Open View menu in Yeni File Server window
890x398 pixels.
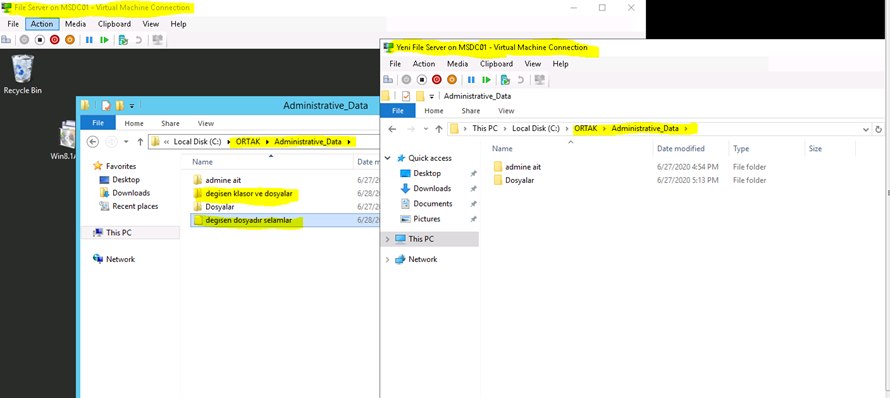coord(532,64)
